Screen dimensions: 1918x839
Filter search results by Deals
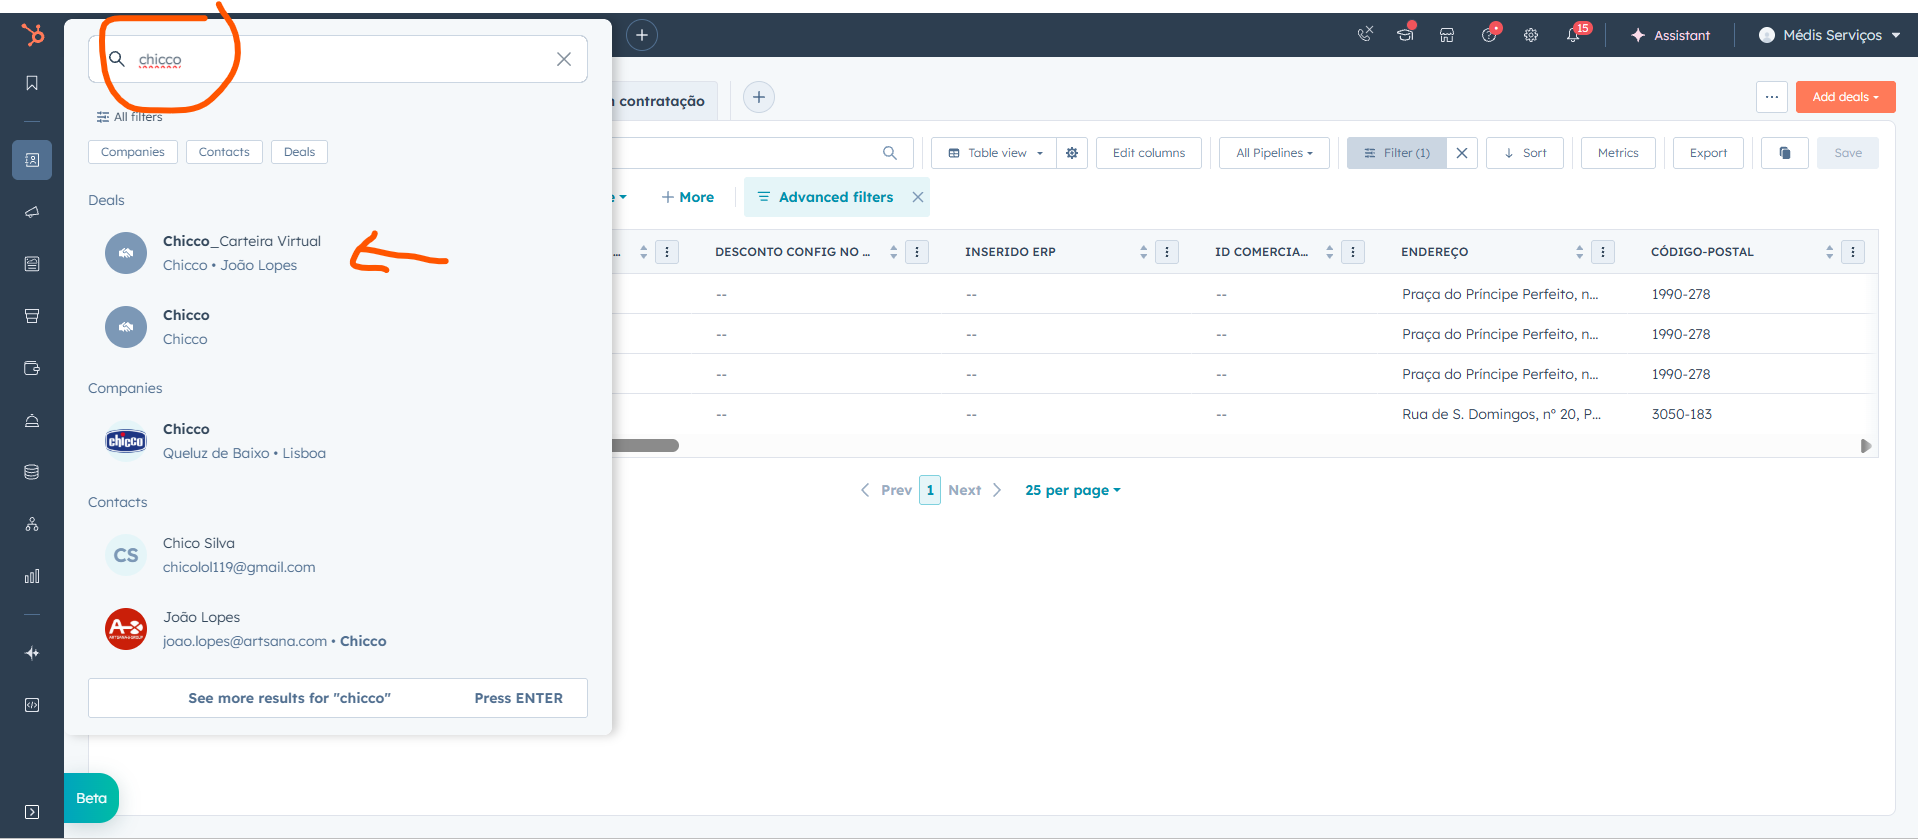click(299, 152)
